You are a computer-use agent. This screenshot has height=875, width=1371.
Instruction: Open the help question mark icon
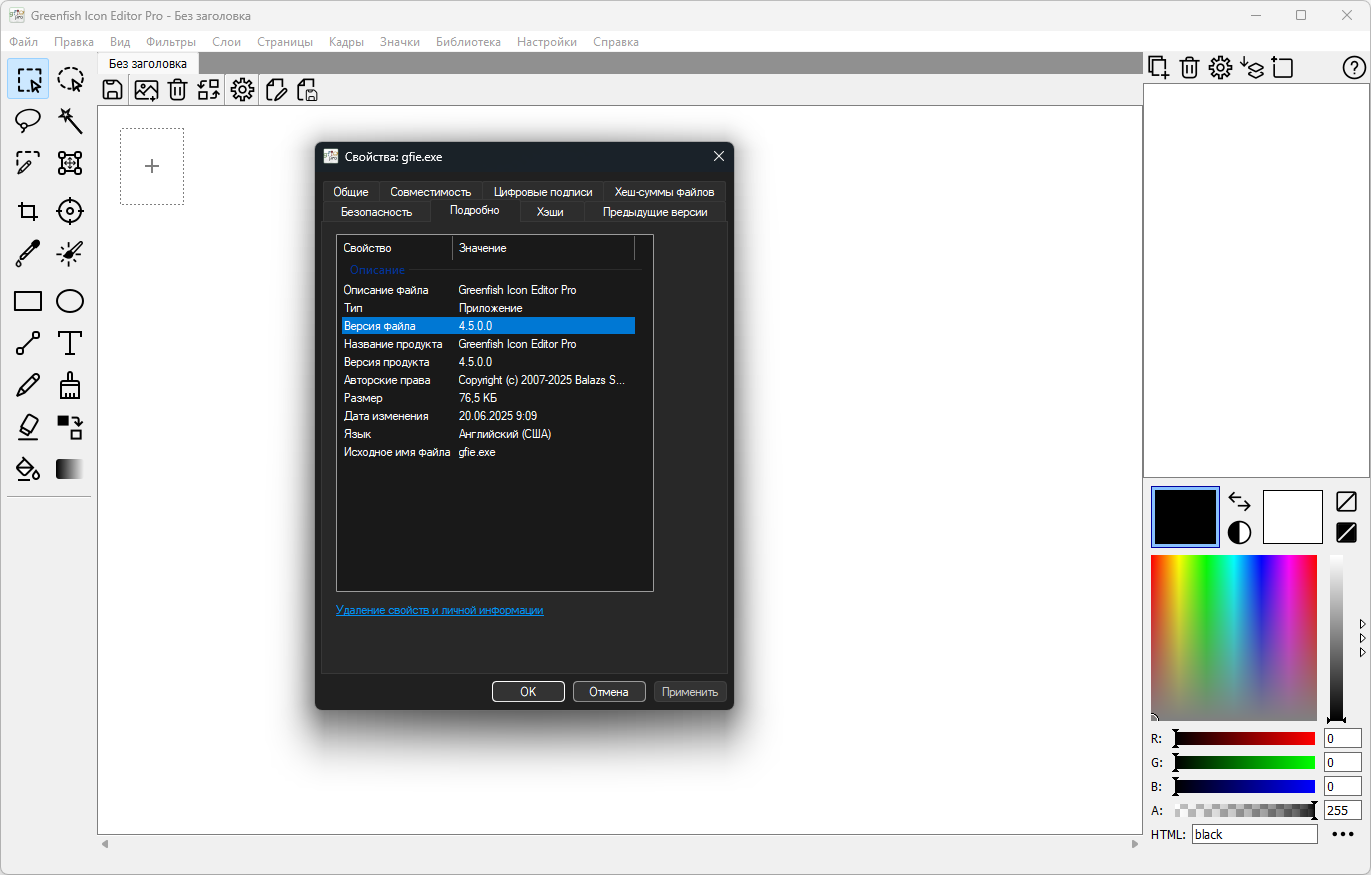1353,68
